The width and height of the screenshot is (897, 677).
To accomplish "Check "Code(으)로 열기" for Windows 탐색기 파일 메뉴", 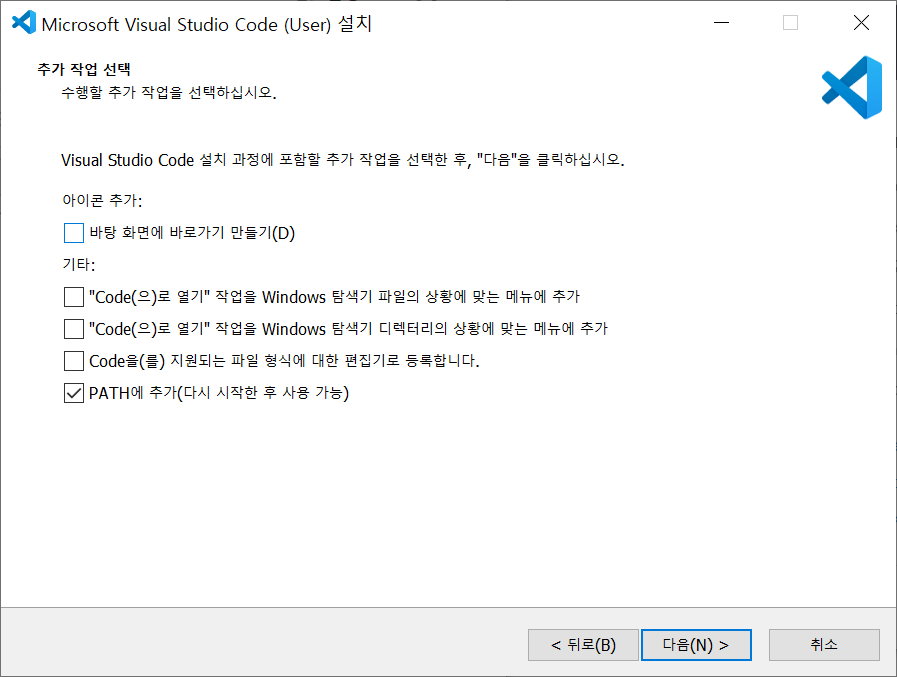I will (x=74, y=297).
